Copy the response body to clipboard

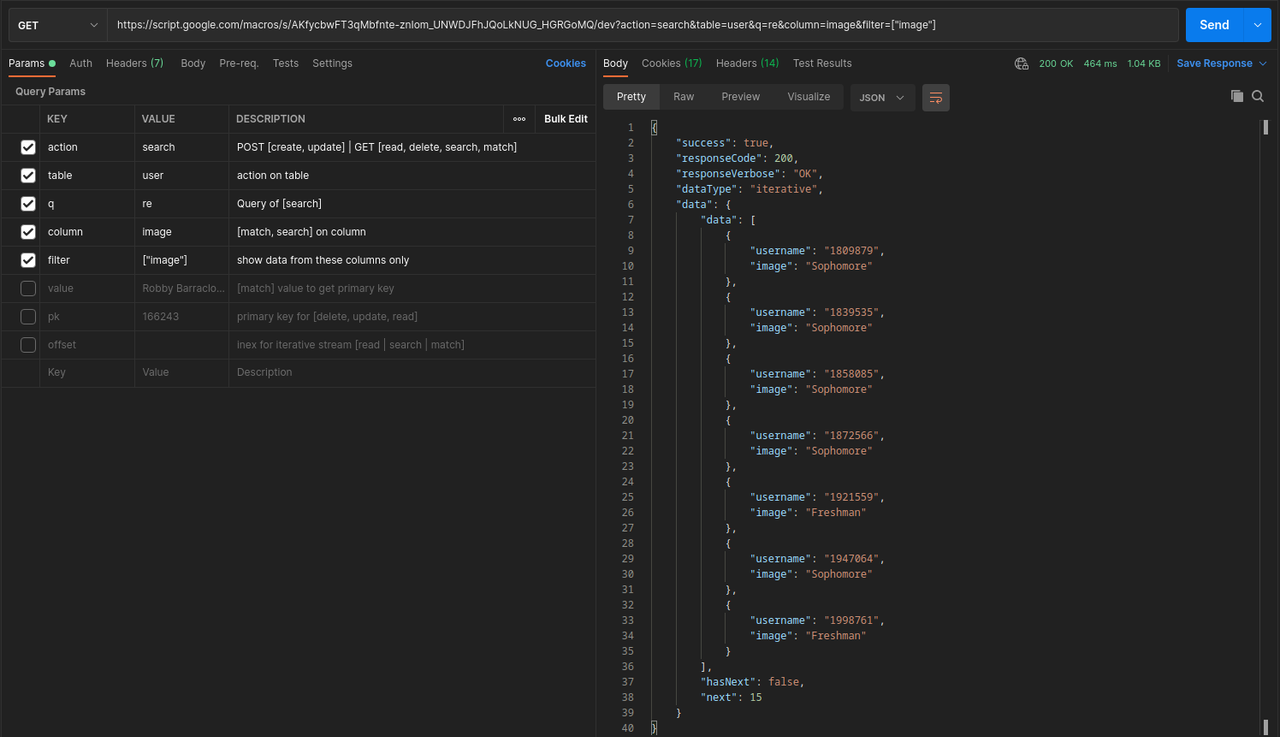click(1237, 96)
